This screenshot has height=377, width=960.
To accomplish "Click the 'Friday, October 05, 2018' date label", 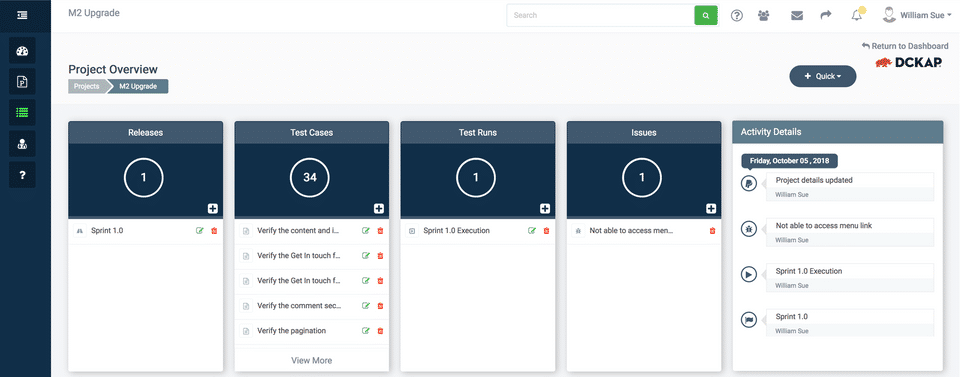I will [790, 161].
